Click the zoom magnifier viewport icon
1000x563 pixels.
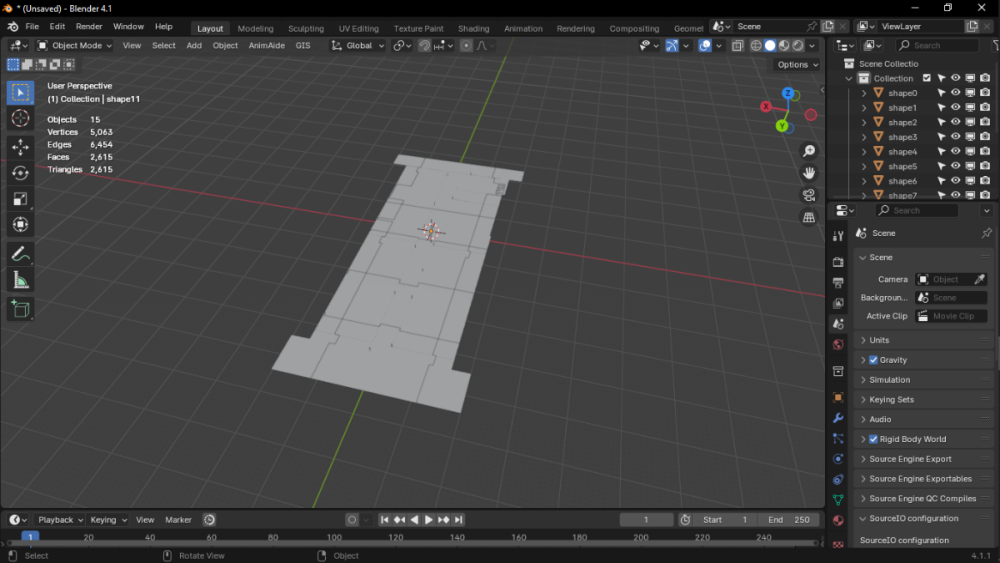809,151
